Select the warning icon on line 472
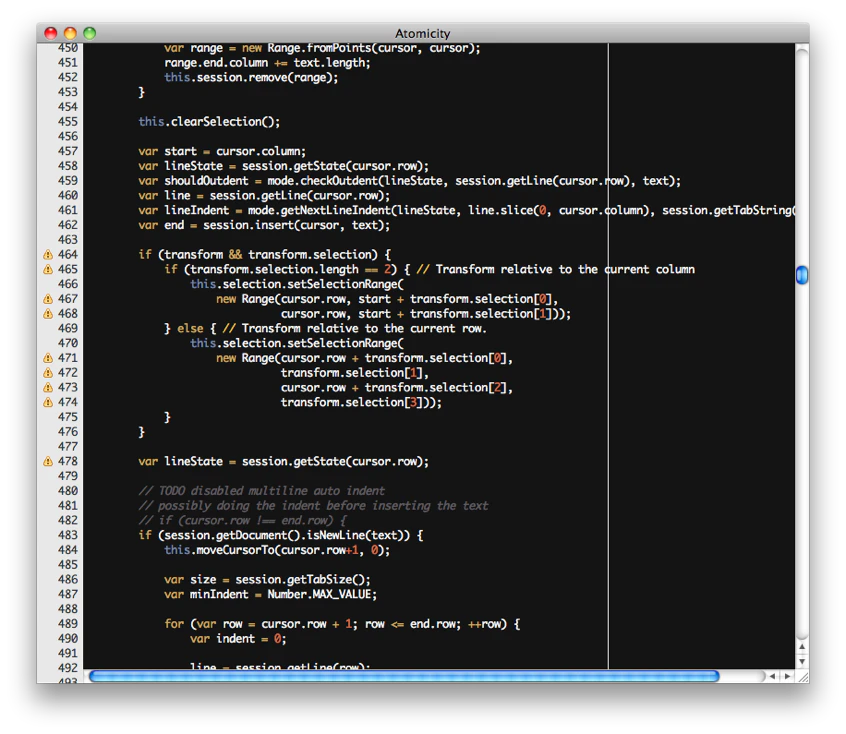Image resolution: width=846 pixels, height=734 pixels. click(x=48, y=372)
